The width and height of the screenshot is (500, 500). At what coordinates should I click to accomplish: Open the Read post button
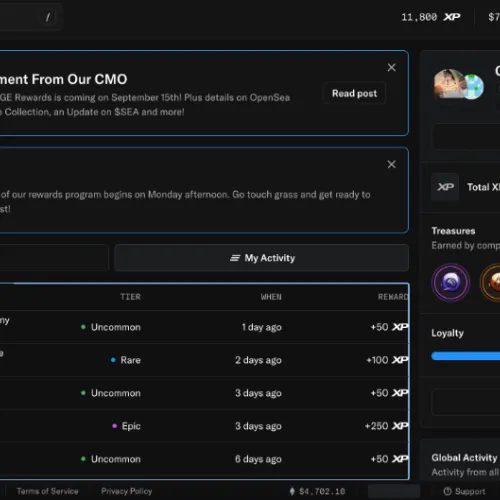coord(354,93)
